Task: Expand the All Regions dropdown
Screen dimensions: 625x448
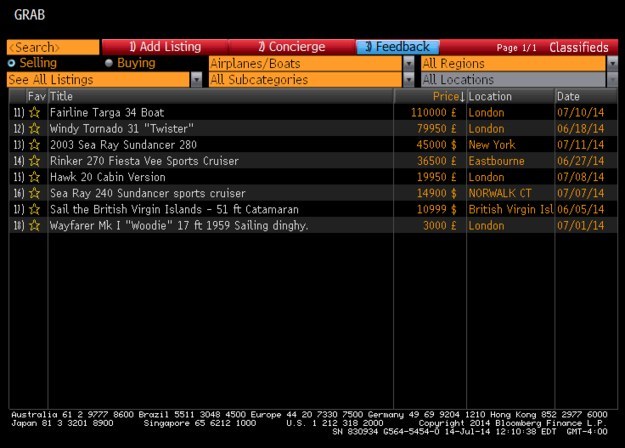Action: tap(612, 63)
